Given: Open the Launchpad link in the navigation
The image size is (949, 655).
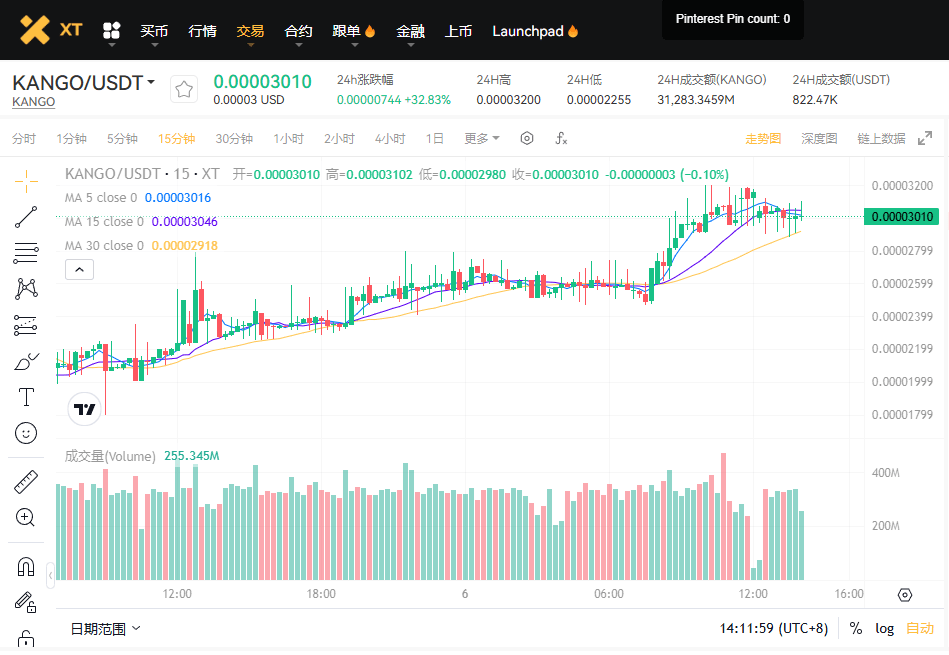Looking at the screenshot, I should point(535,31).
